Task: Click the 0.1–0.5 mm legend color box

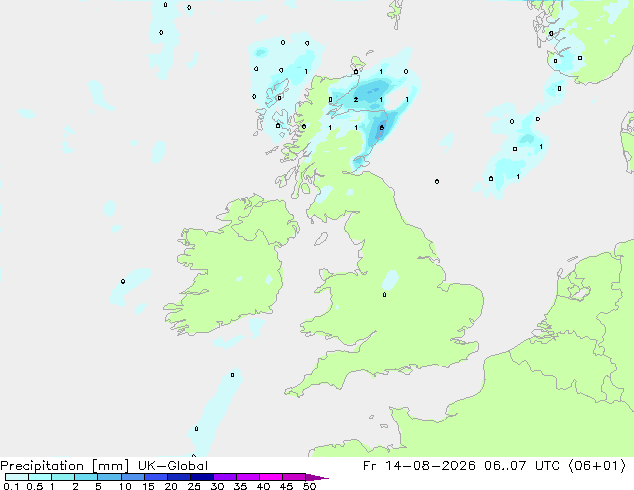Action: [x=17, y=477]
